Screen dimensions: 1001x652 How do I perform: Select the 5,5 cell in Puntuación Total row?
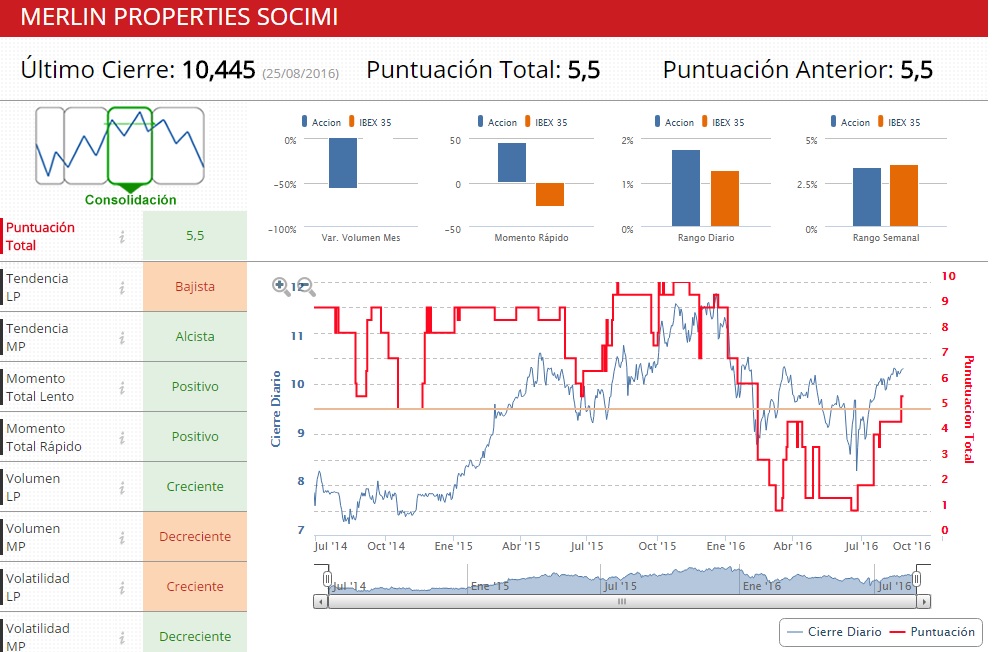tap(195, 236)
